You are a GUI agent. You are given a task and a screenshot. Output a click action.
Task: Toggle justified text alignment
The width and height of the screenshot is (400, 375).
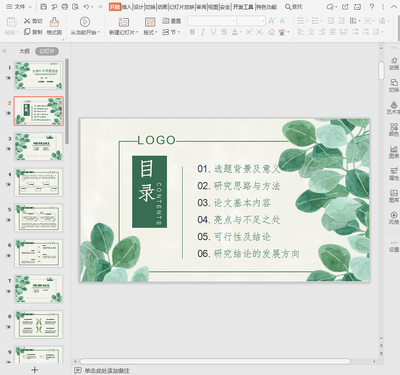coord(333,32)
